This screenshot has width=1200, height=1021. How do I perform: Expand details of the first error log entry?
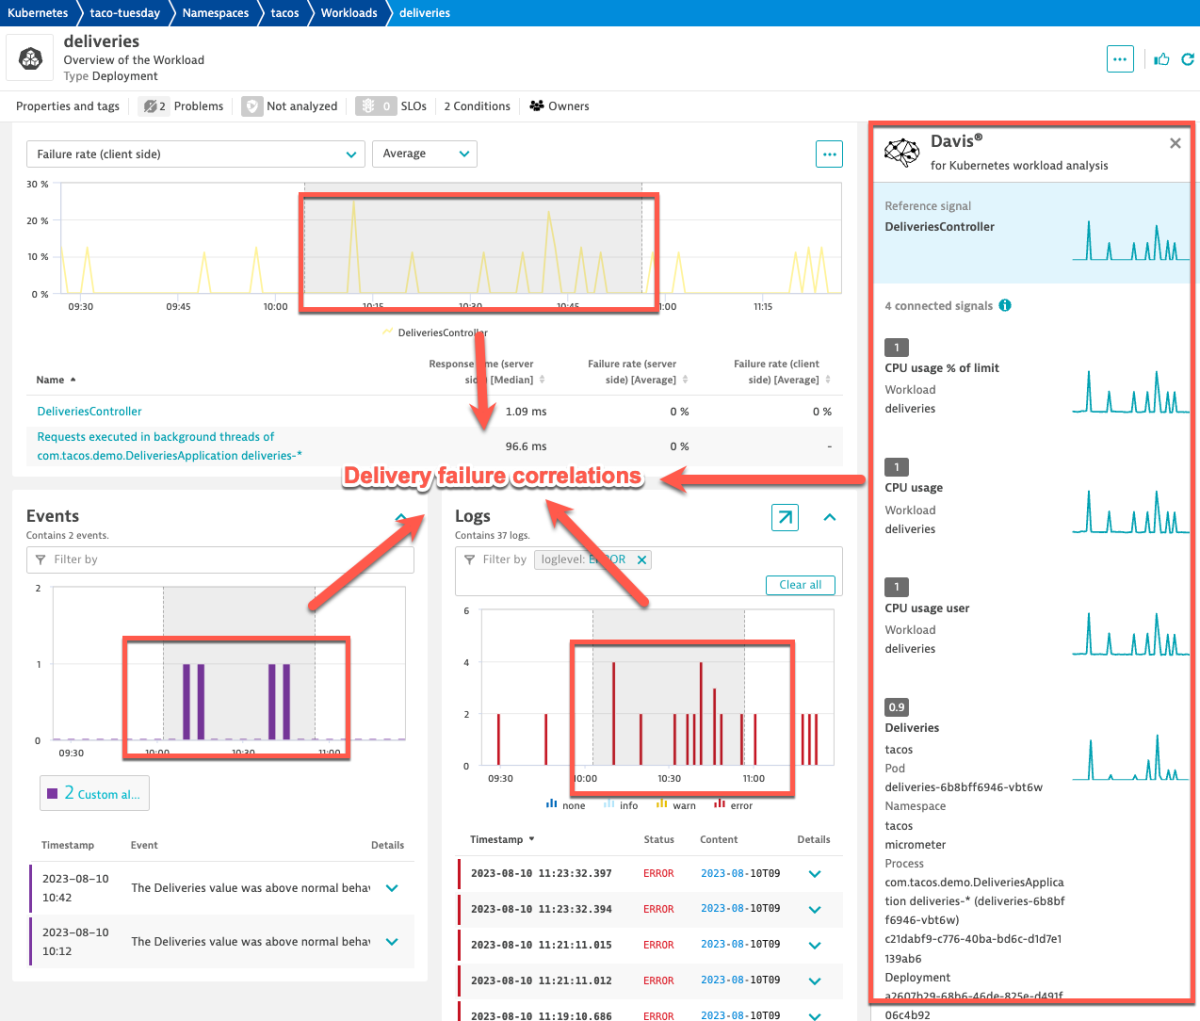[814, 873]
